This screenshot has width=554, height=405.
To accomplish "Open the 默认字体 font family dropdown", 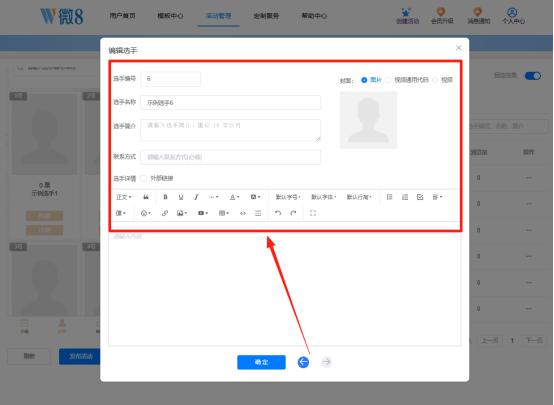I will click(323, 197).
